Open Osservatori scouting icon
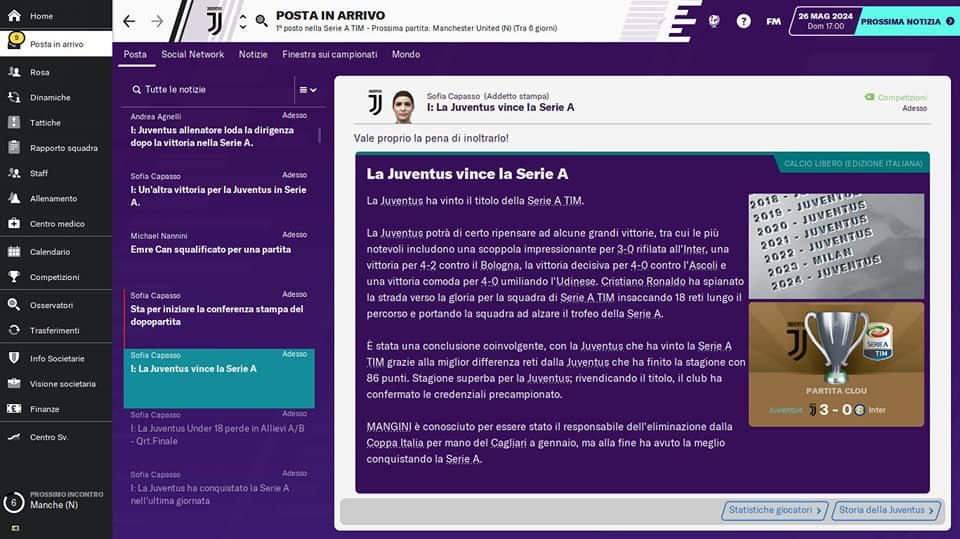Image resolution: width=960 pixels, height=539 pixels. pyautogui.click(x=14, y=304)
